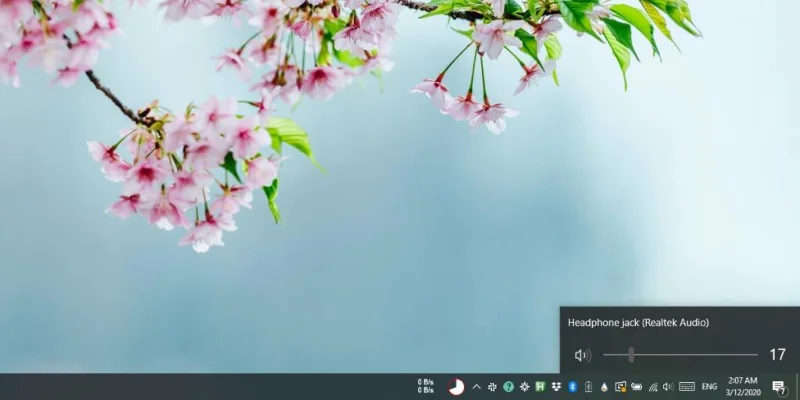This screenshot has width=800, height=400.
Task: Click the taskbar speaker volume icon
Action: (x=668, y=387)
